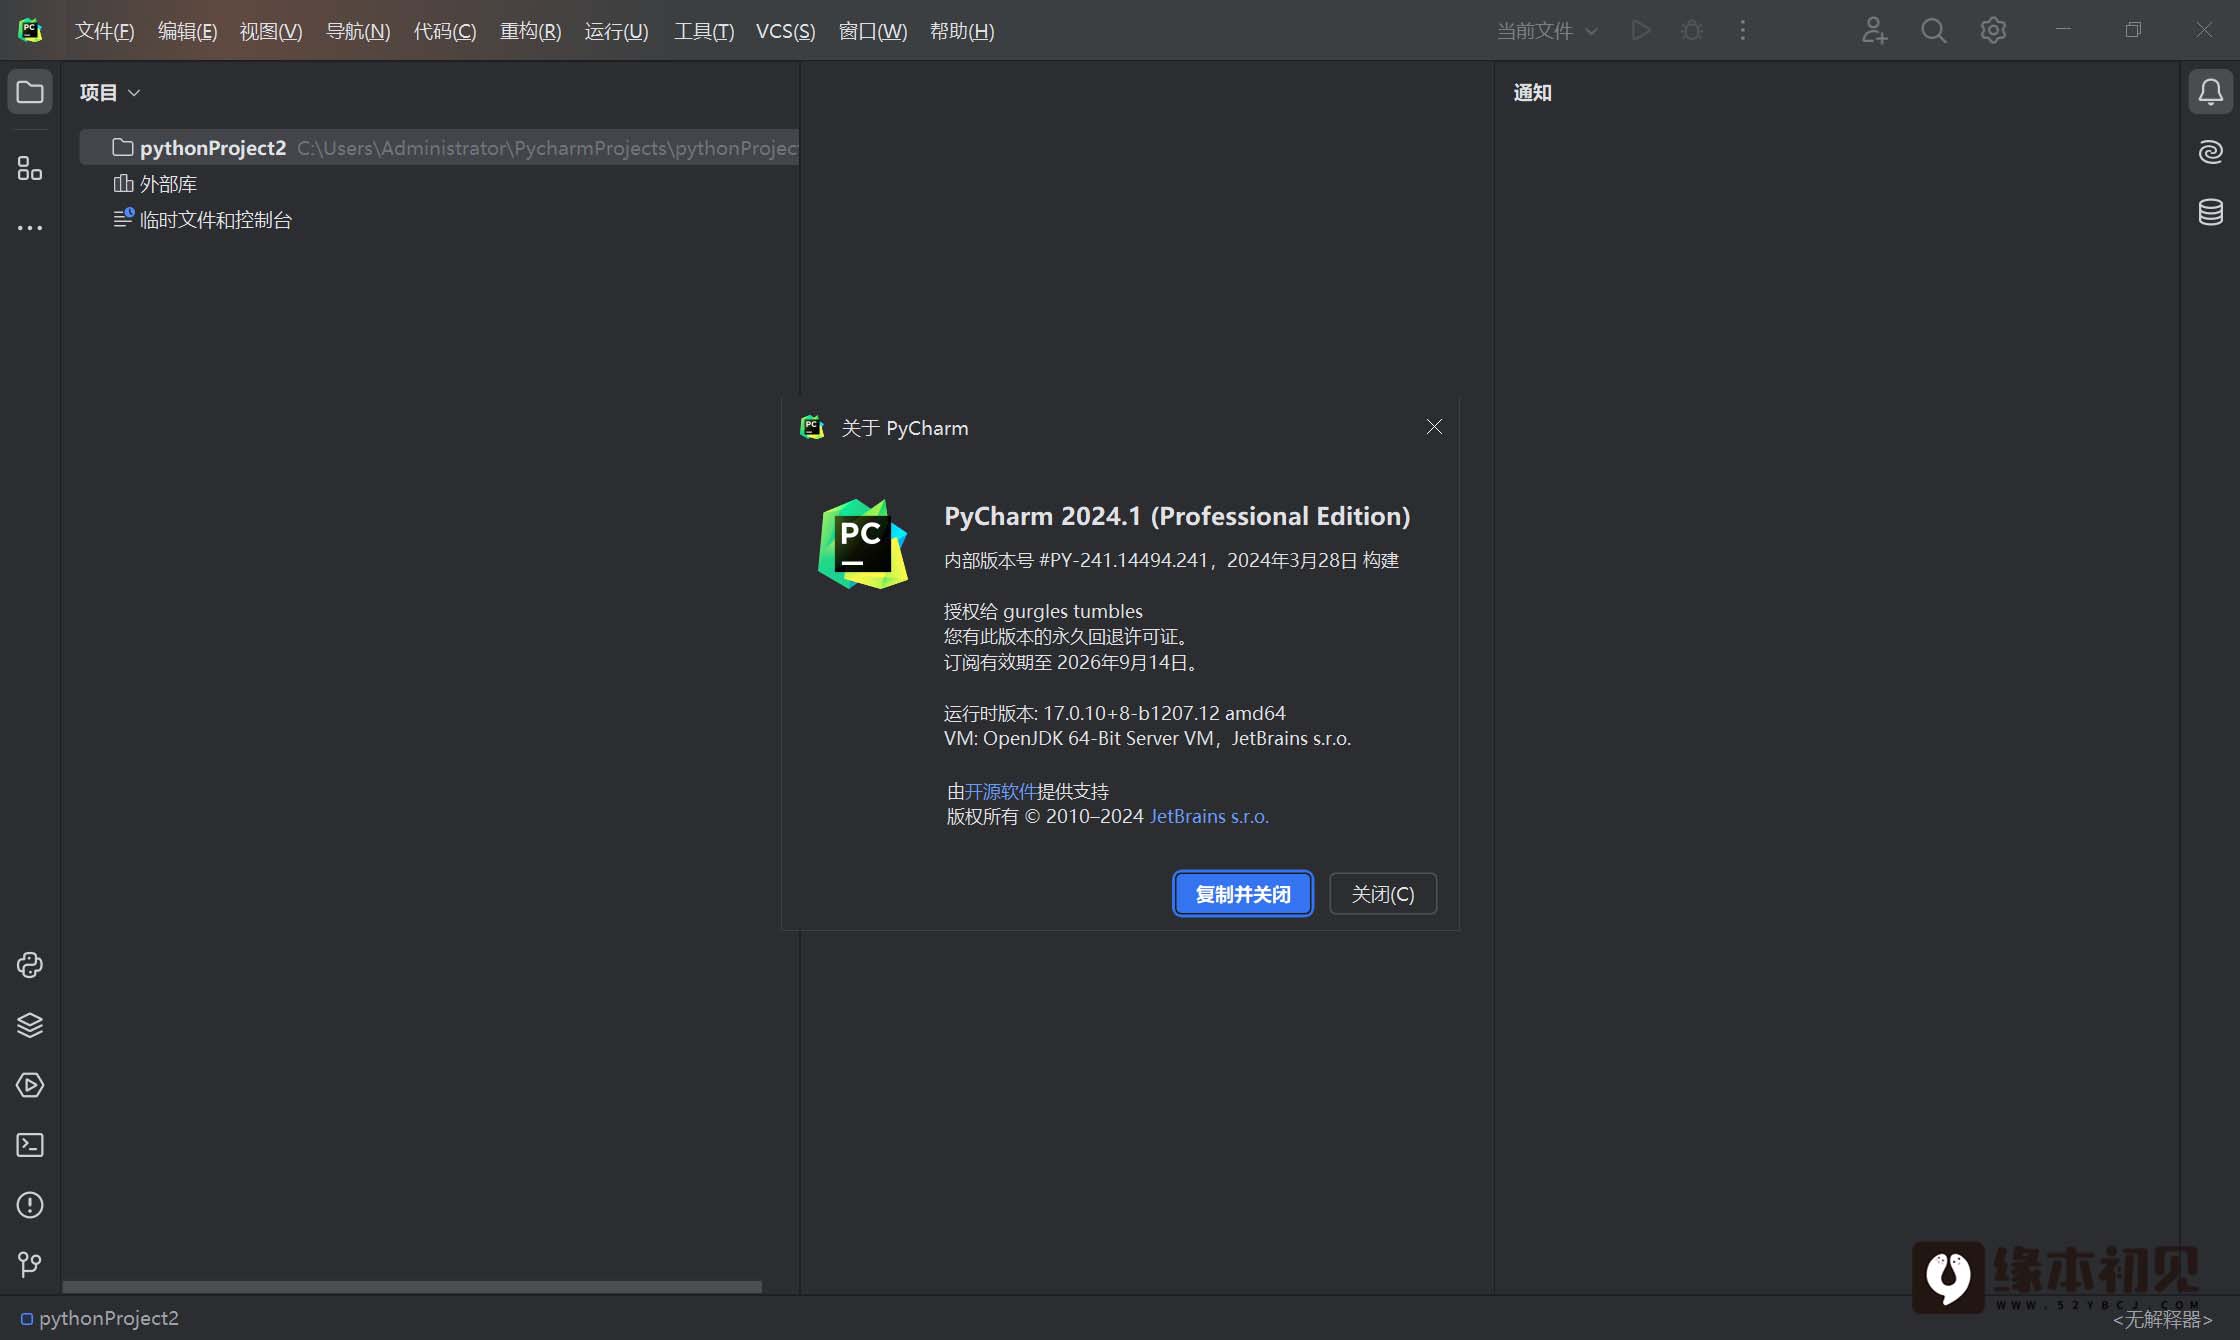Select the External Libraries node 外部库

[x=155, y=184]
